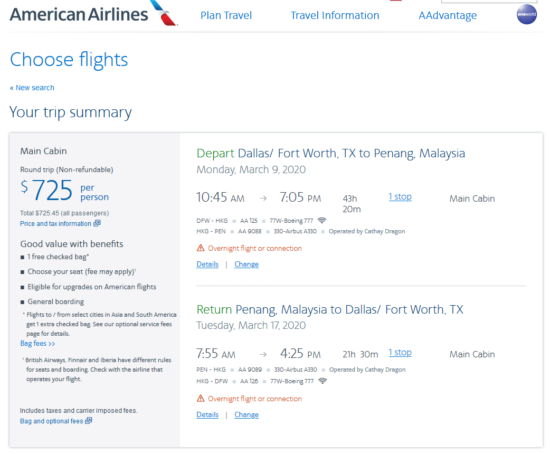Click the warning icon on the departure overnight notice

pyautogui.click(x=200, y=248)
